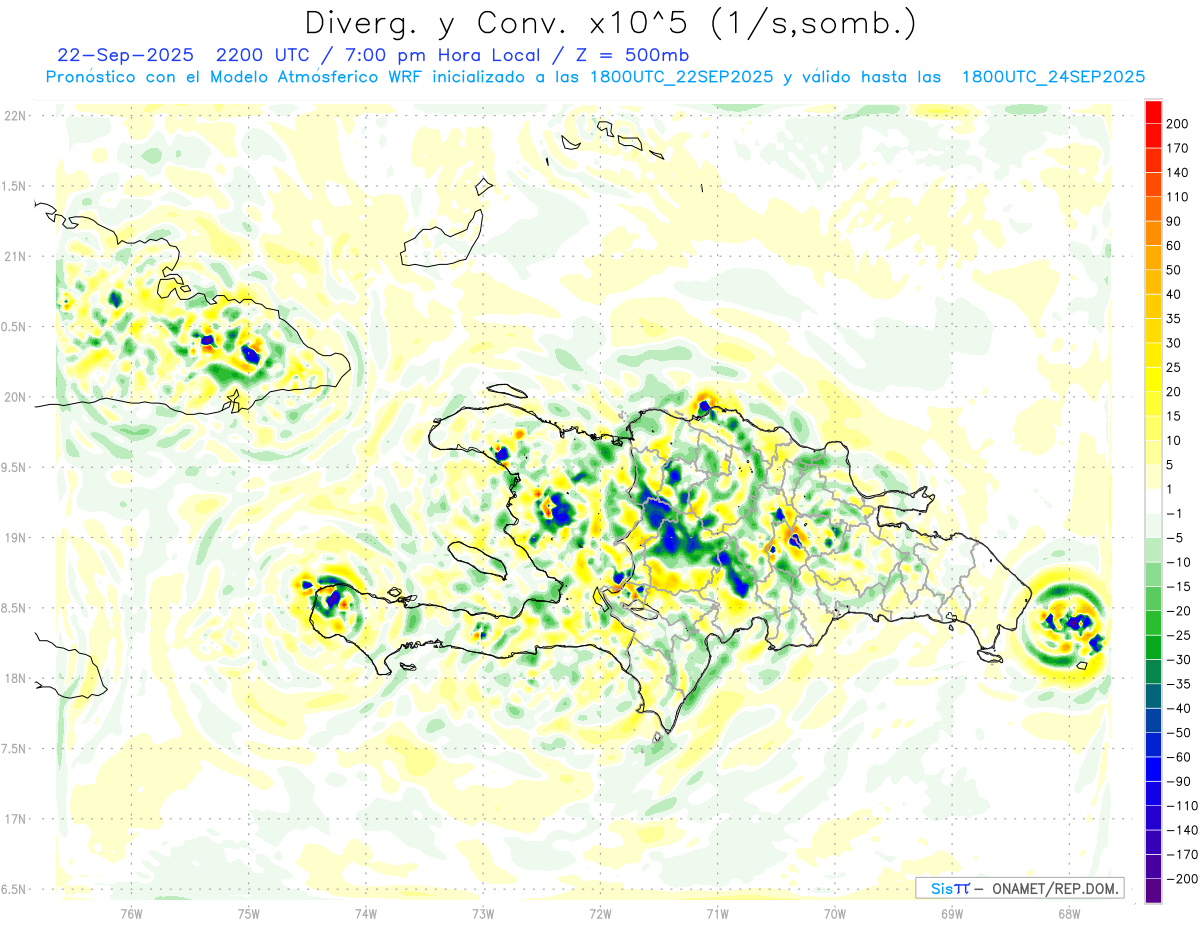Click the '19N' latitude label
The height and width of the screenshot is (927, 1200).
[15, 537]
